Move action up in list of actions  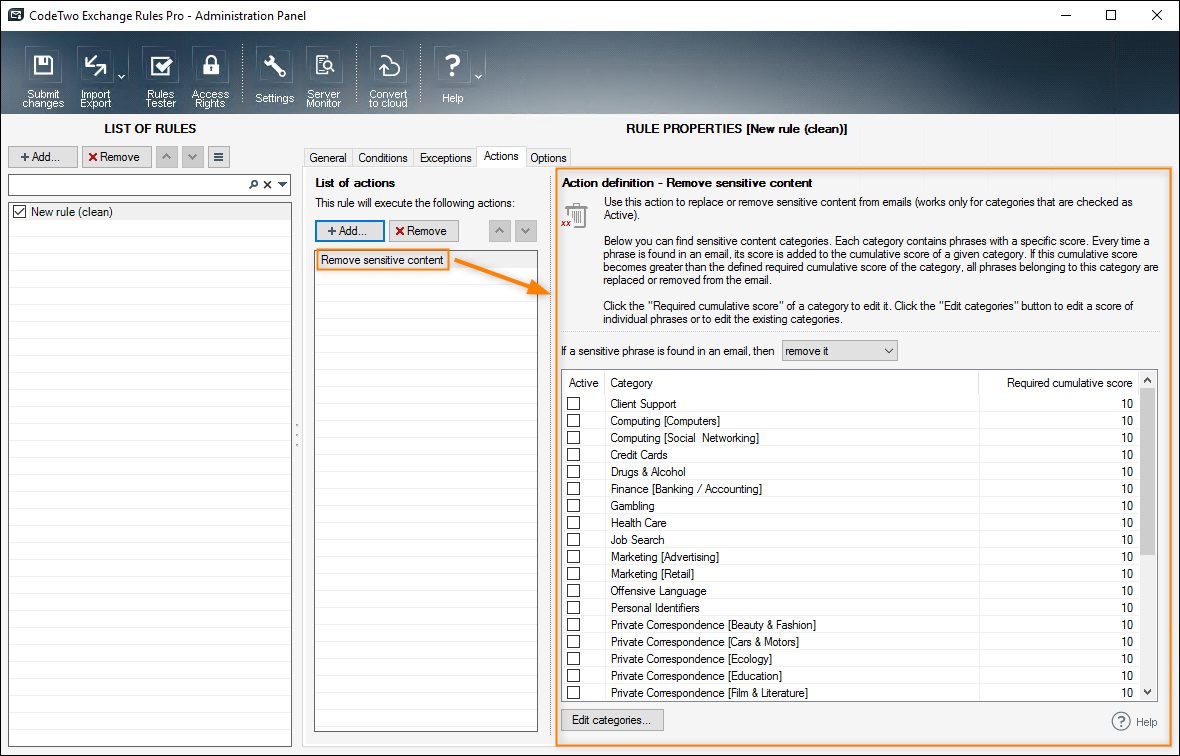500,231
